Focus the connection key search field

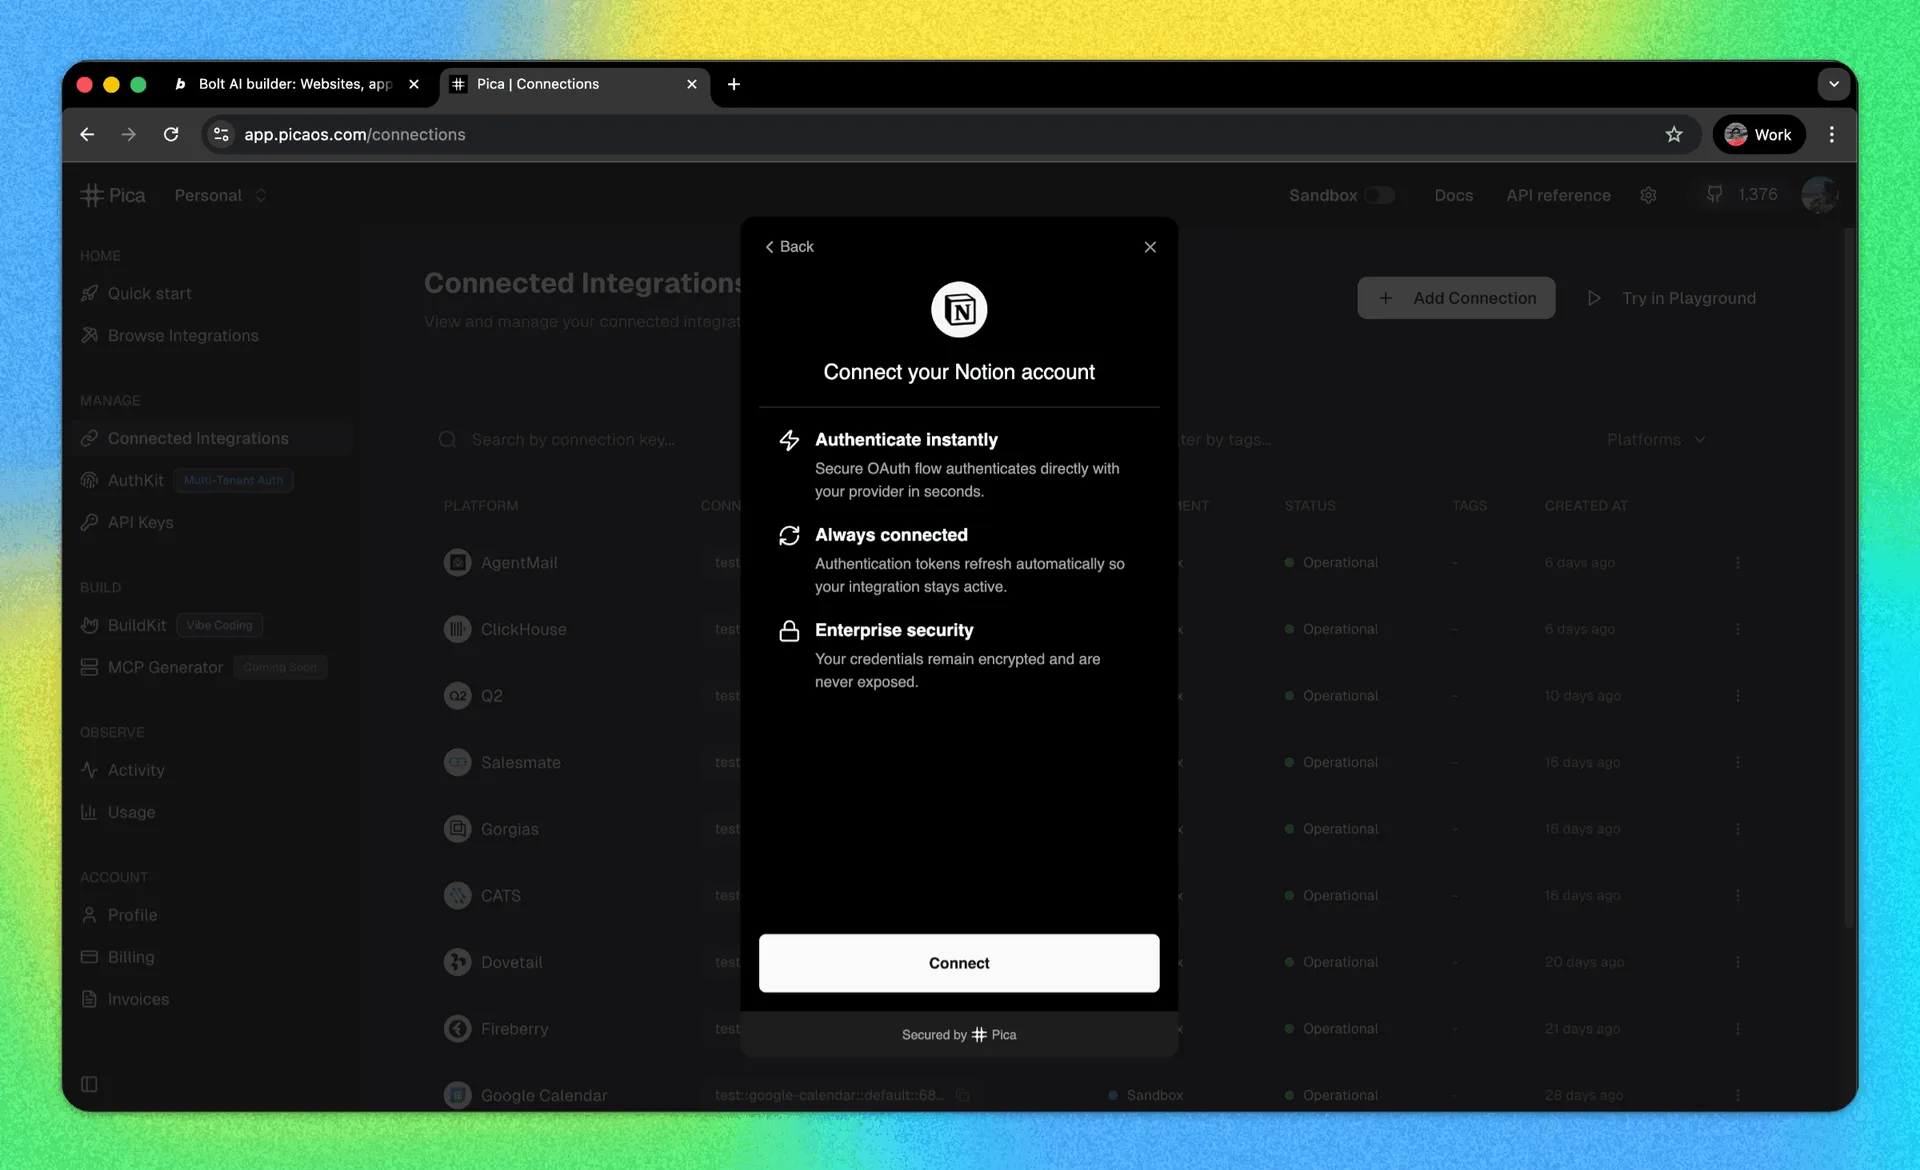[585, 439]
